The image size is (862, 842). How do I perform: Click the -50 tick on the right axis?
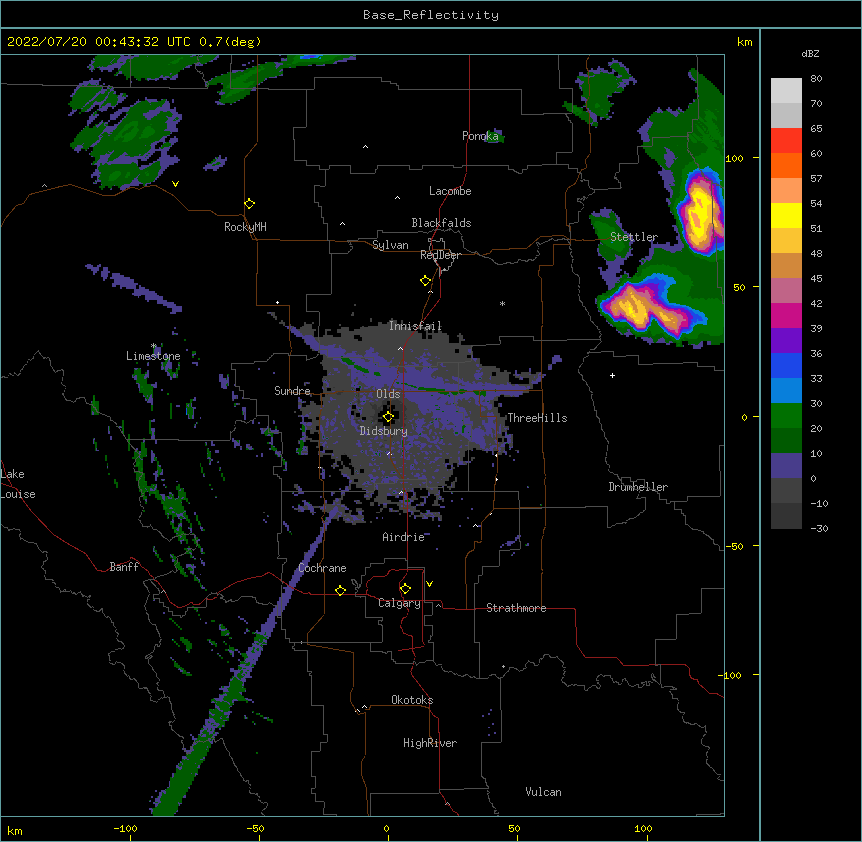pyautogui.click(x=734, y=546)
